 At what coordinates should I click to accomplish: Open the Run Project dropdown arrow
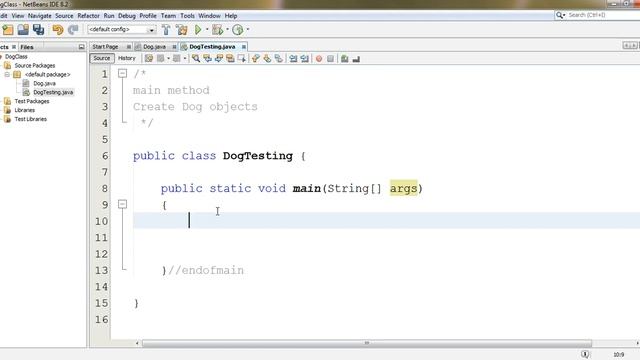click(207, 29)
